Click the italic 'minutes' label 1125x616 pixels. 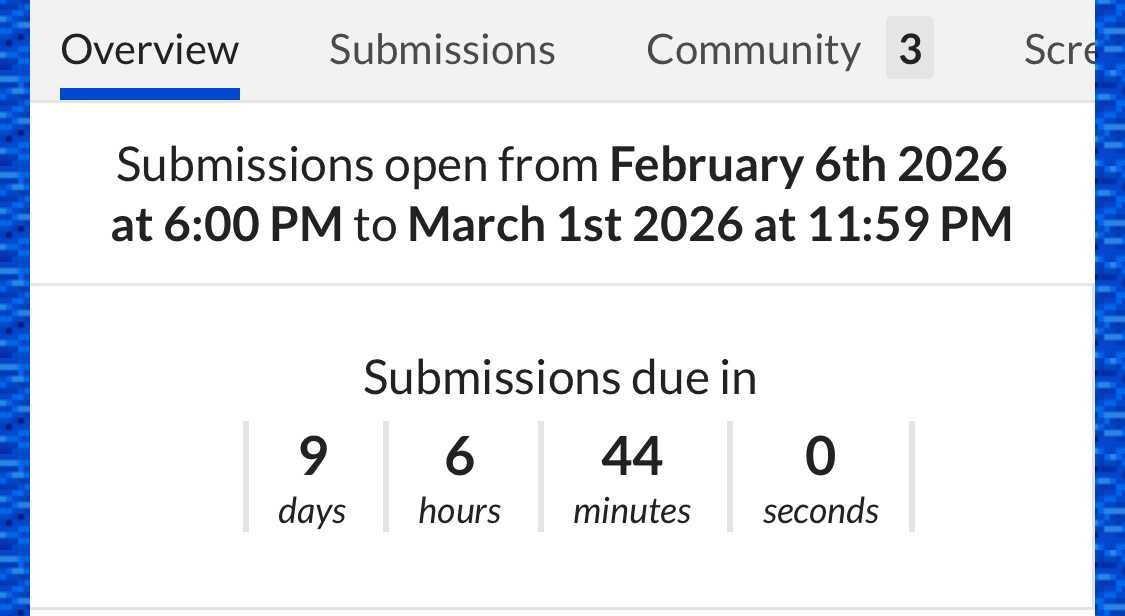(x=632, y=511)
